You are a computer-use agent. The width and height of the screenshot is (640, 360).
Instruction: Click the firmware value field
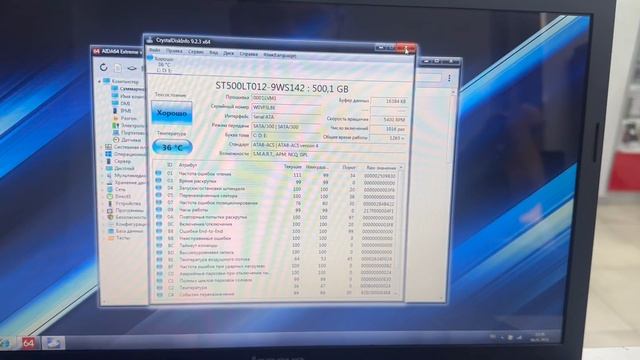286,98
